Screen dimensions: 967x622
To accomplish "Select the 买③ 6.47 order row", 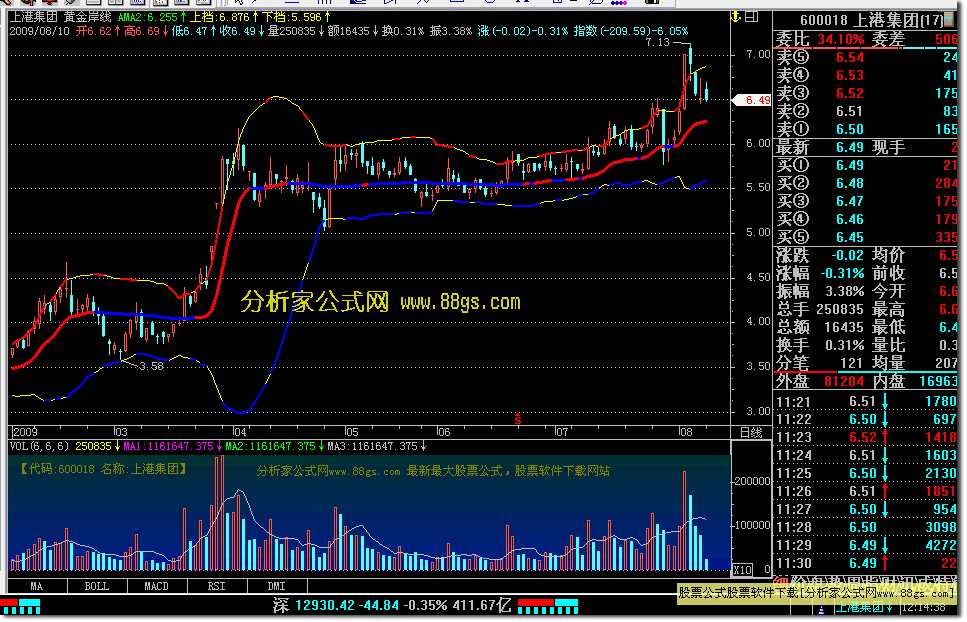I will [866, 201].
